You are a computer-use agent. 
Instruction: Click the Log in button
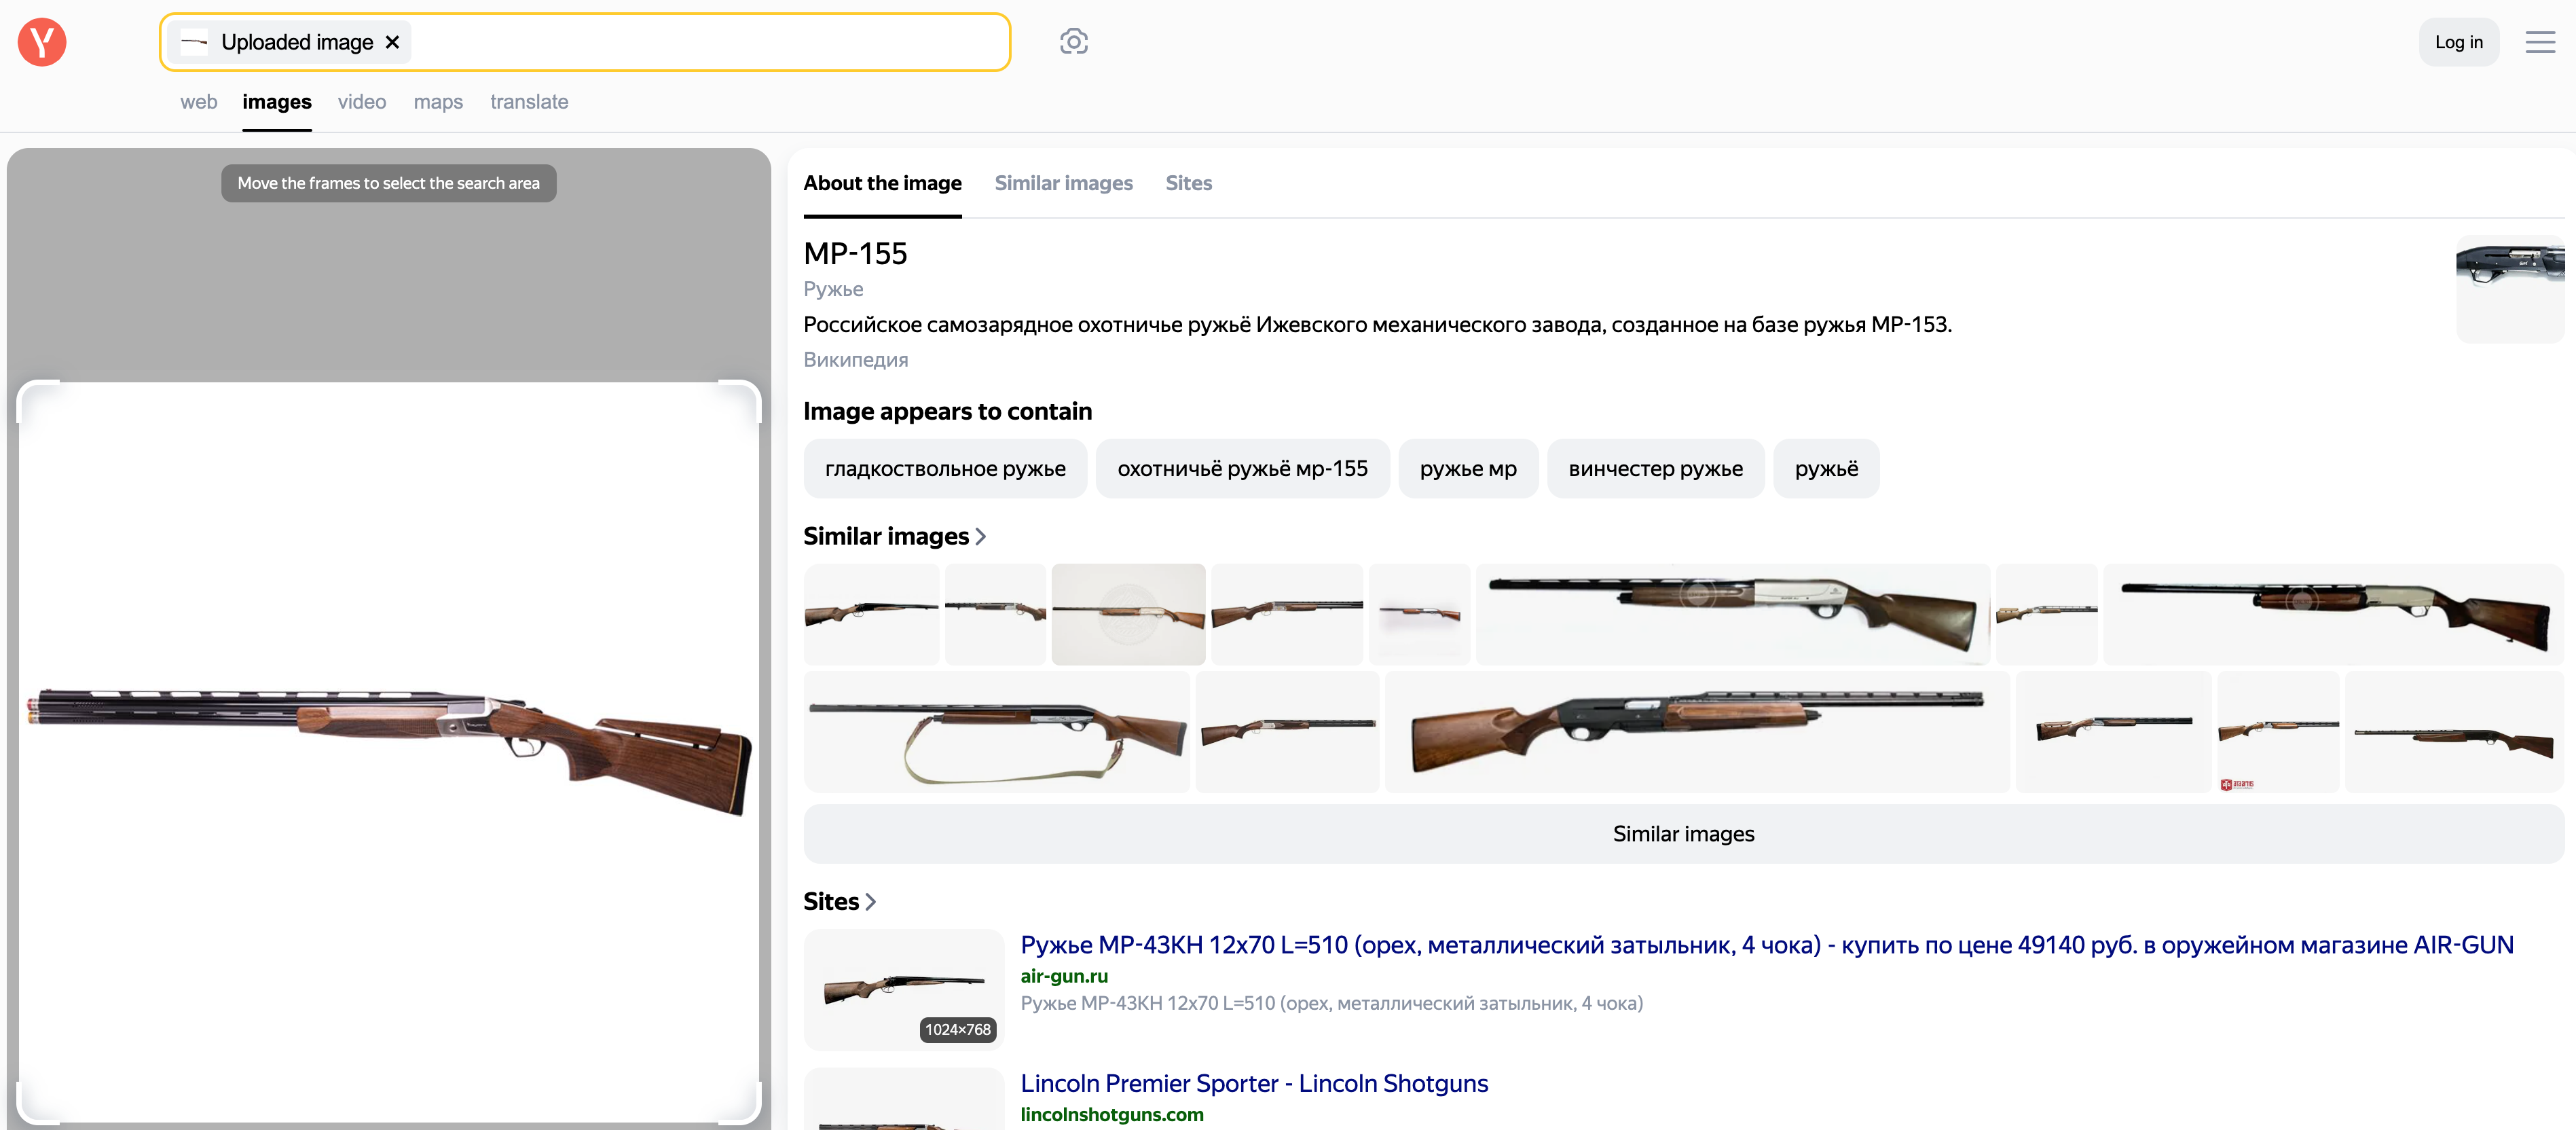pos(2457,42)
